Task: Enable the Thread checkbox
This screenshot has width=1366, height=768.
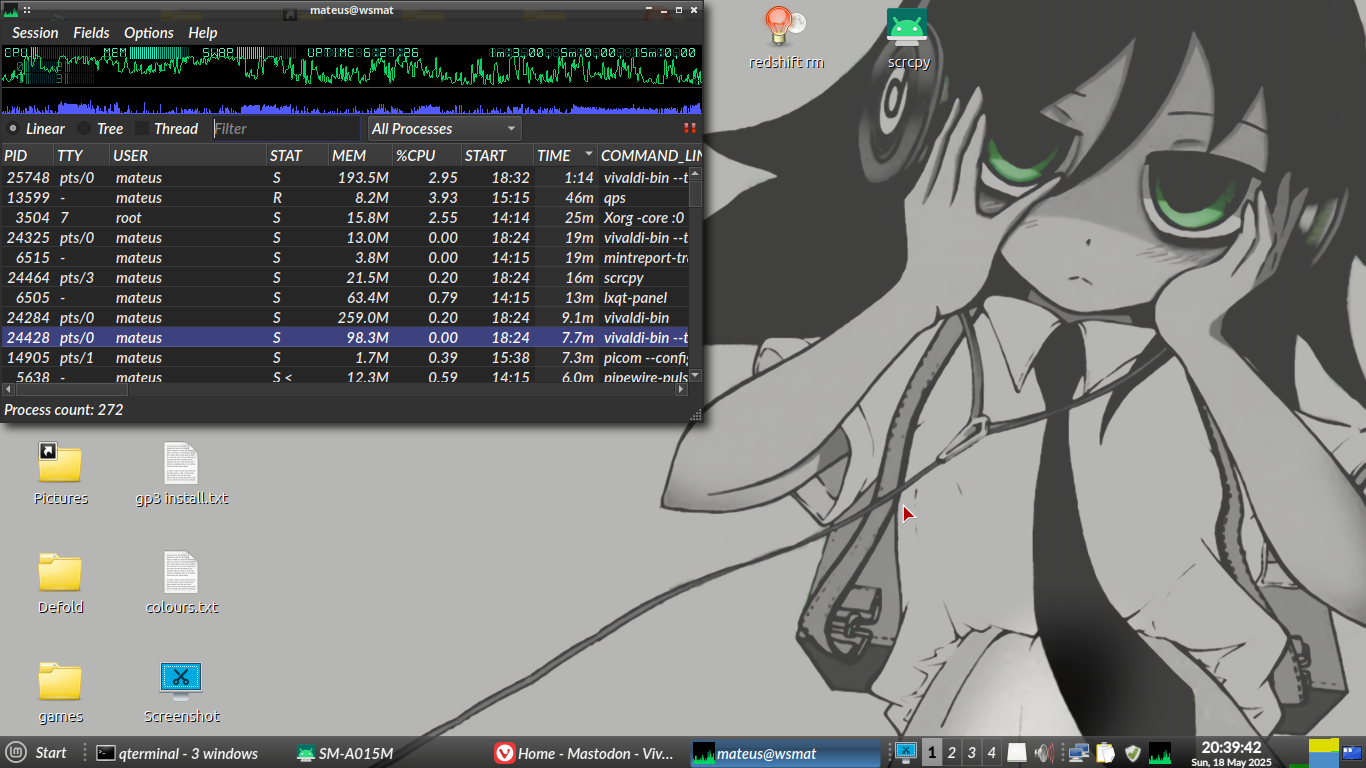Action: pyautogui.click(x=167, y=128)
